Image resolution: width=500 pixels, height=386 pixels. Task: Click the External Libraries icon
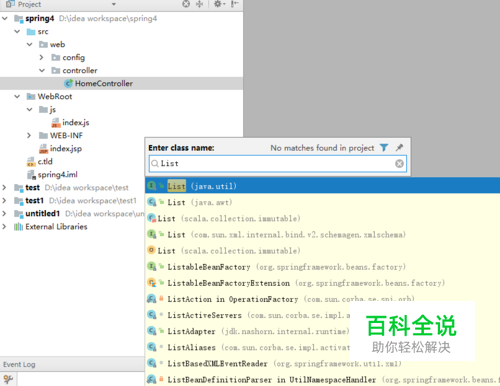pos(18,227)
